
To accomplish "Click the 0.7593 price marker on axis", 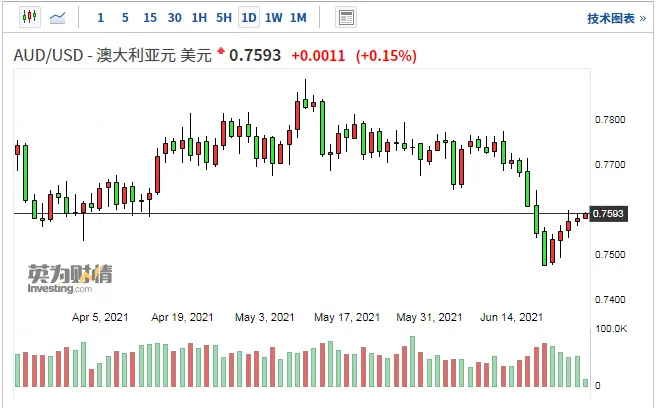I will (x=608, y=213).
